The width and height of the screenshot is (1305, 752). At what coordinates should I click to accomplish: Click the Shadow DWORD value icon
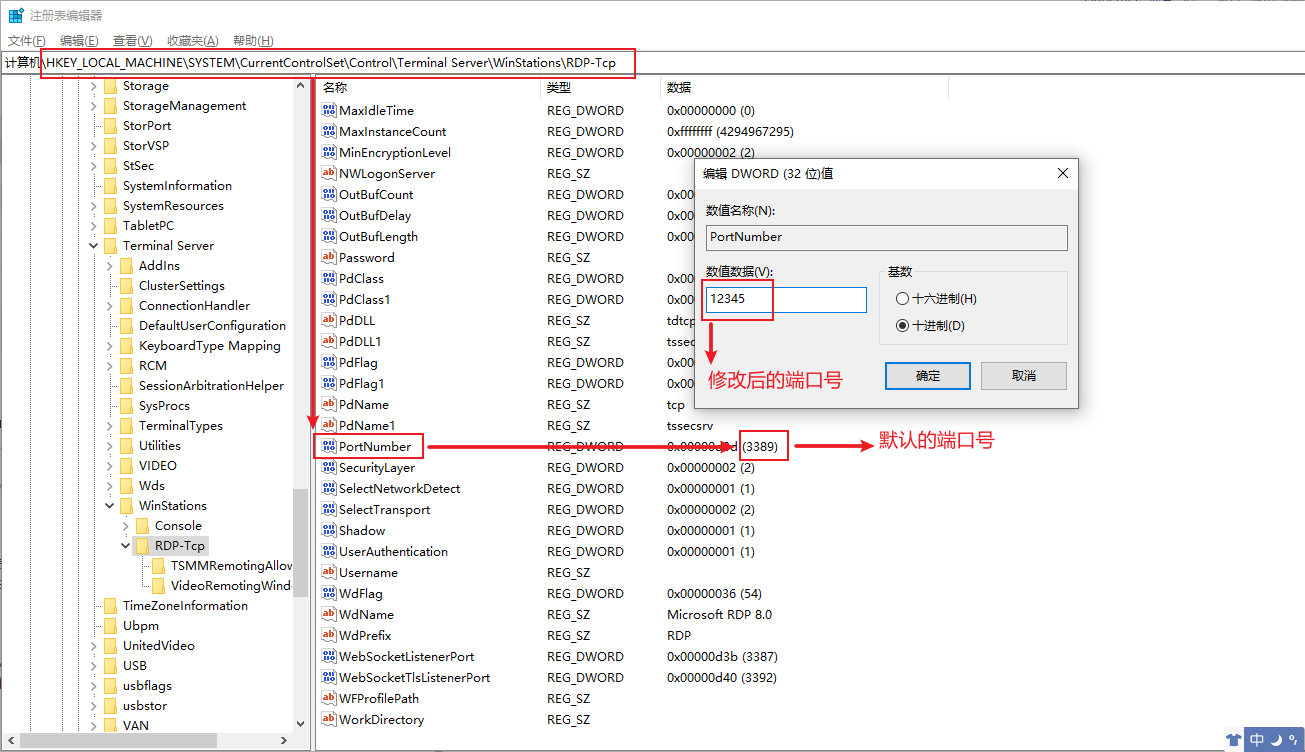pyautogui.click(x=329, y=530)
